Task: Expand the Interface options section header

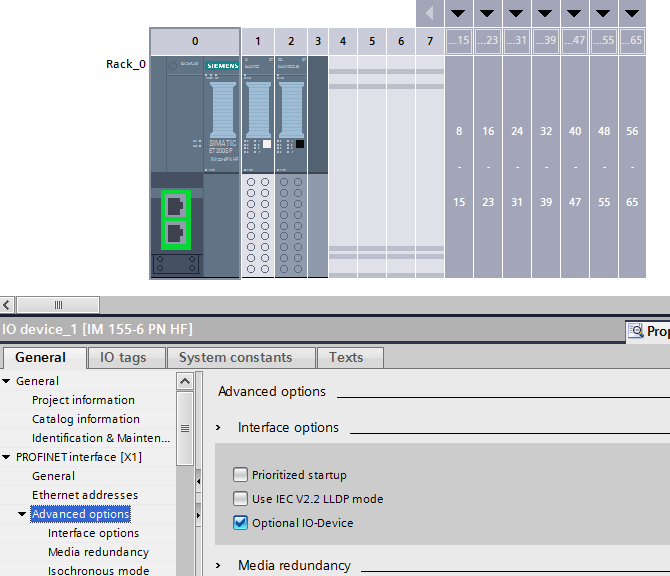Action: [218, 427]
